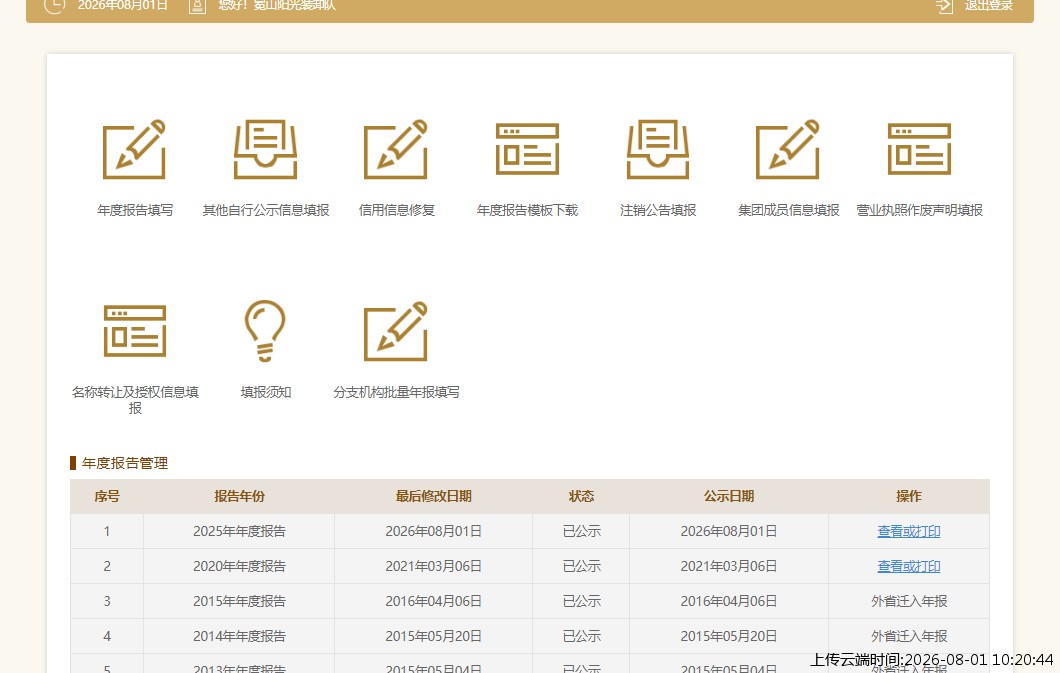Screen dimensions: 1060x673
Task: Click the 退出登录 link
Action: pyautogui.click(x=989, y=5)
